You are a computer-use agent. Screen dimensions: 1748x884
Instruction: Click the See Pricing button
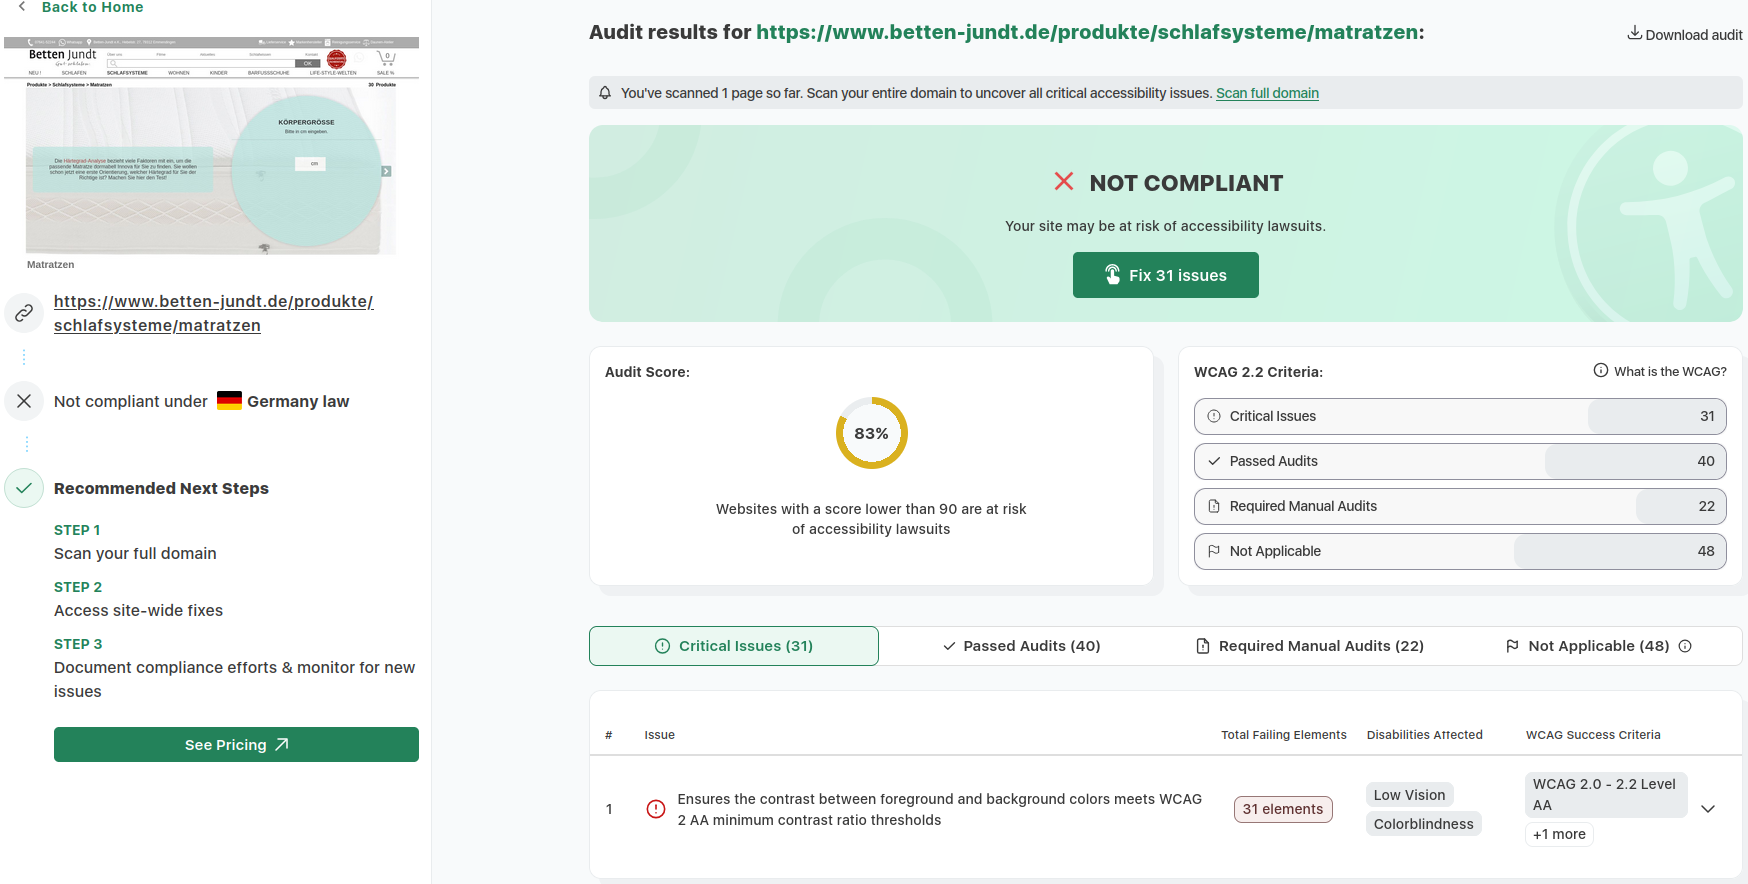click(x=236, y=745)
